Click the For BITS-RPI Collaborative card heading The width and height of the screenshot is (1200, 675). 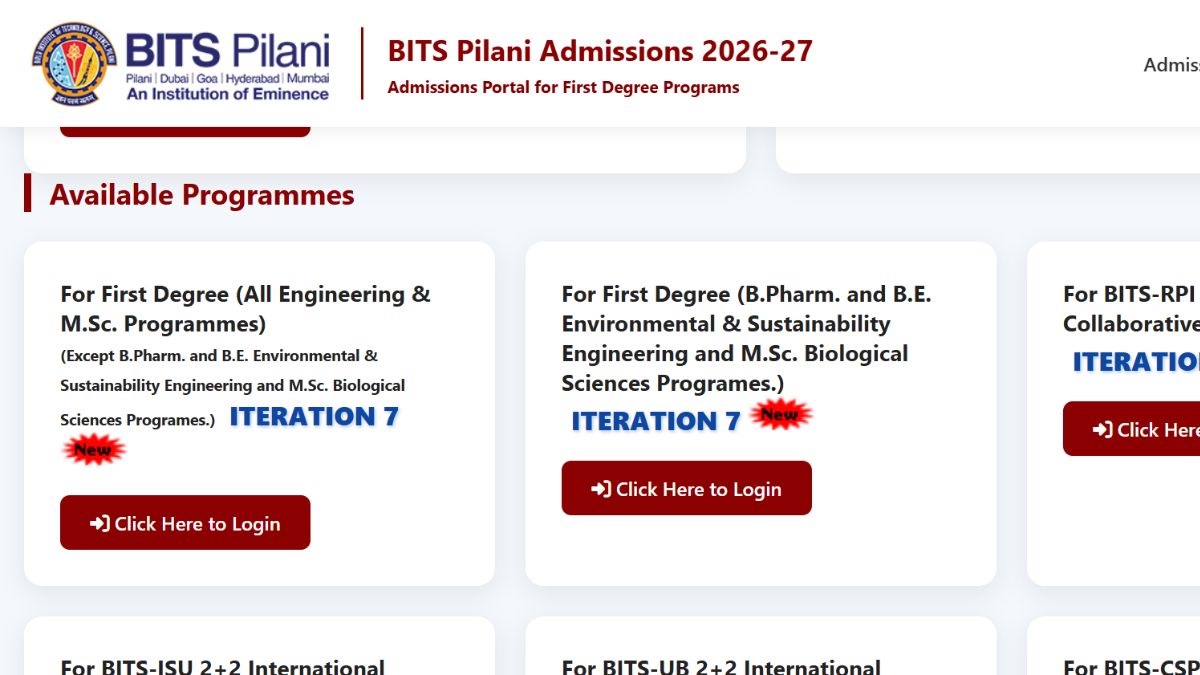click(x=1131, y=309)
